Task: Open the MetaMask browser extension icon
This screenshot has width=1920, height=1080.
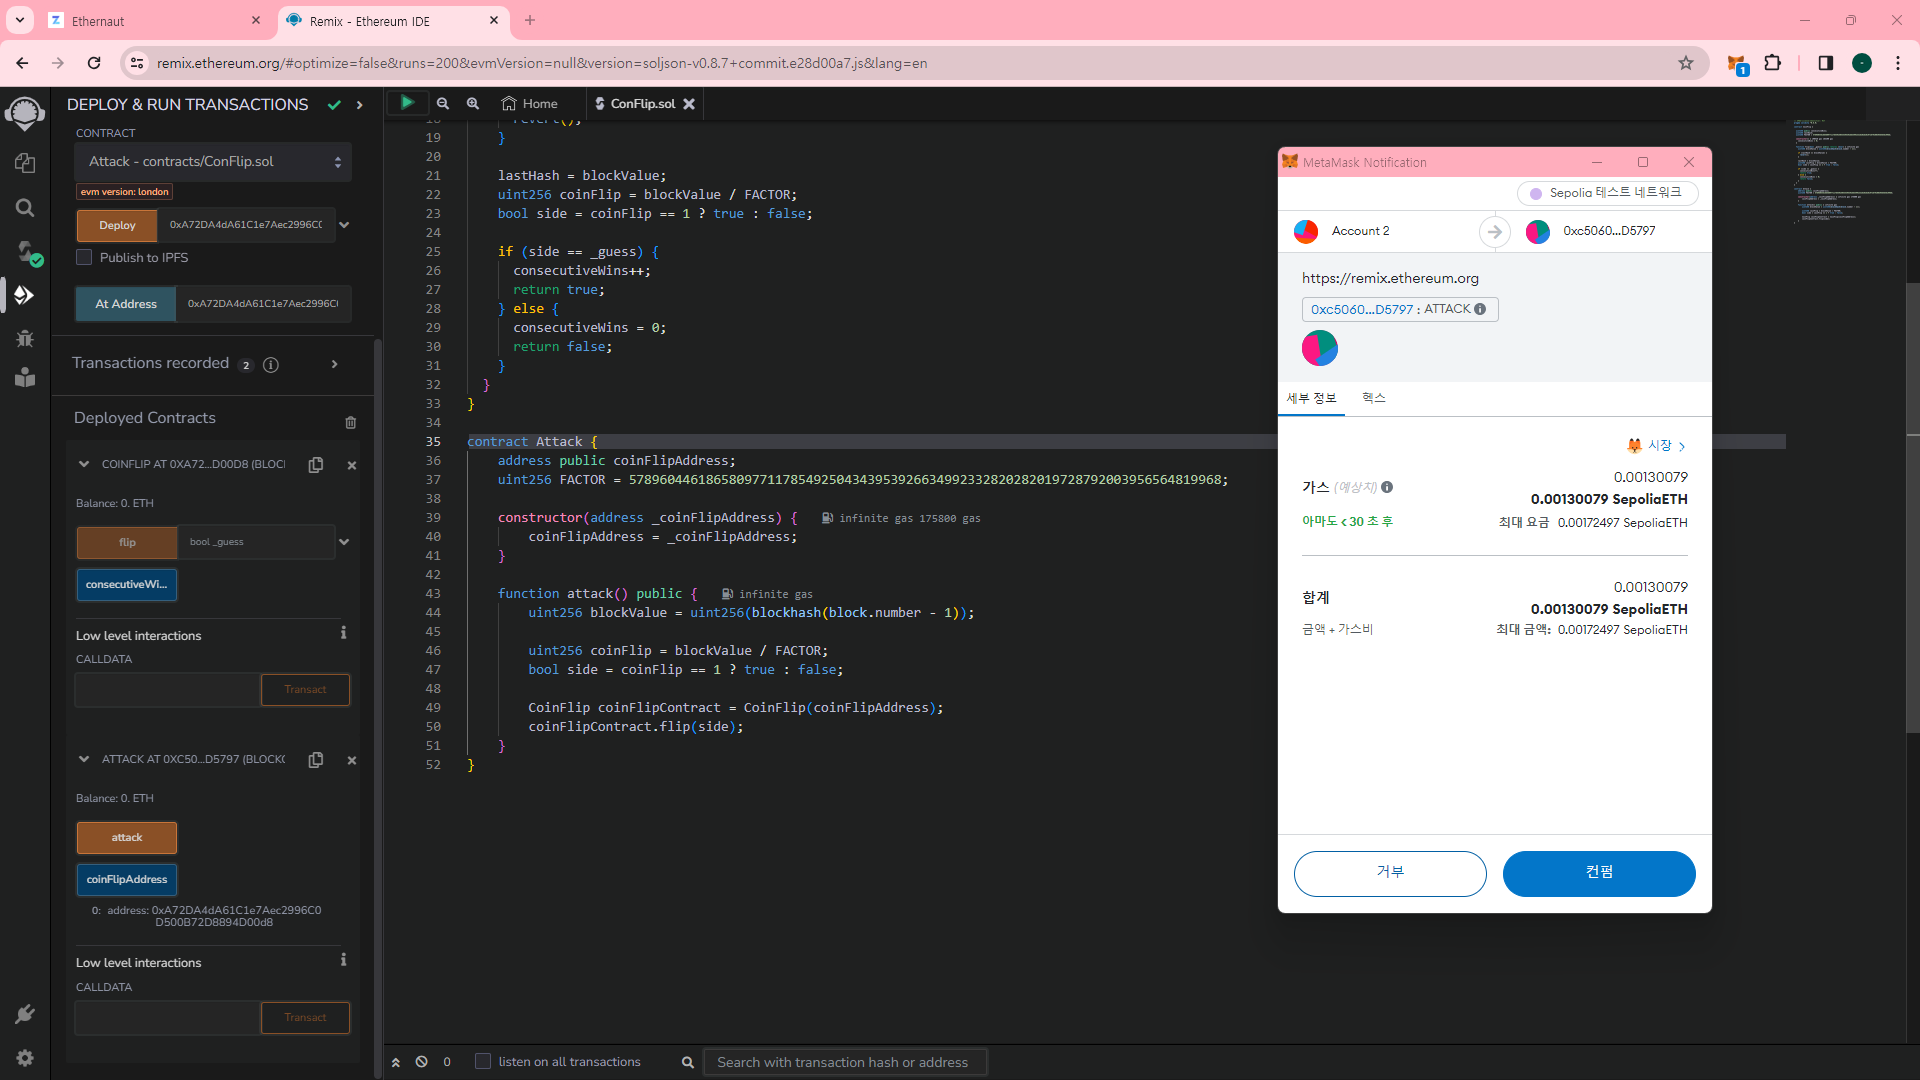Action: [1737, 64]
